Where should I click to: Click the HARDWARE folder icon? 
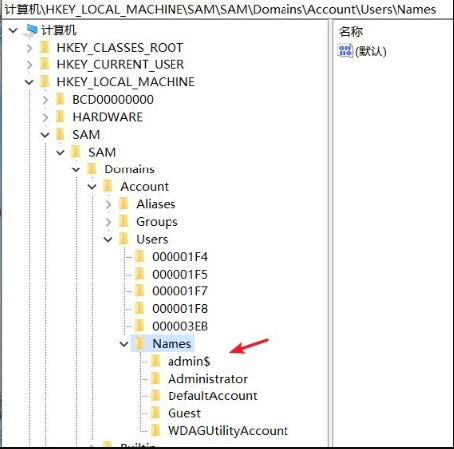coord(60,117)
